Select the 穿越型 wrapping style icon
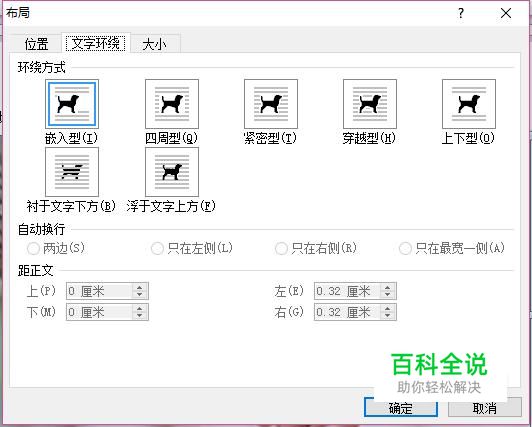The width and height of the screenshot is (532, 427). pos(370,104)
